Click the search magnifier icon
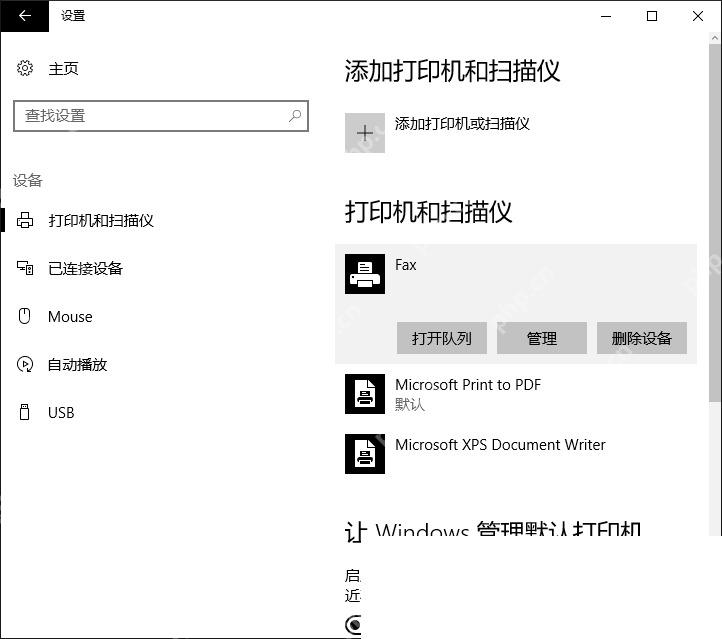This screenshot has height=639, width=722. [295, 116]
